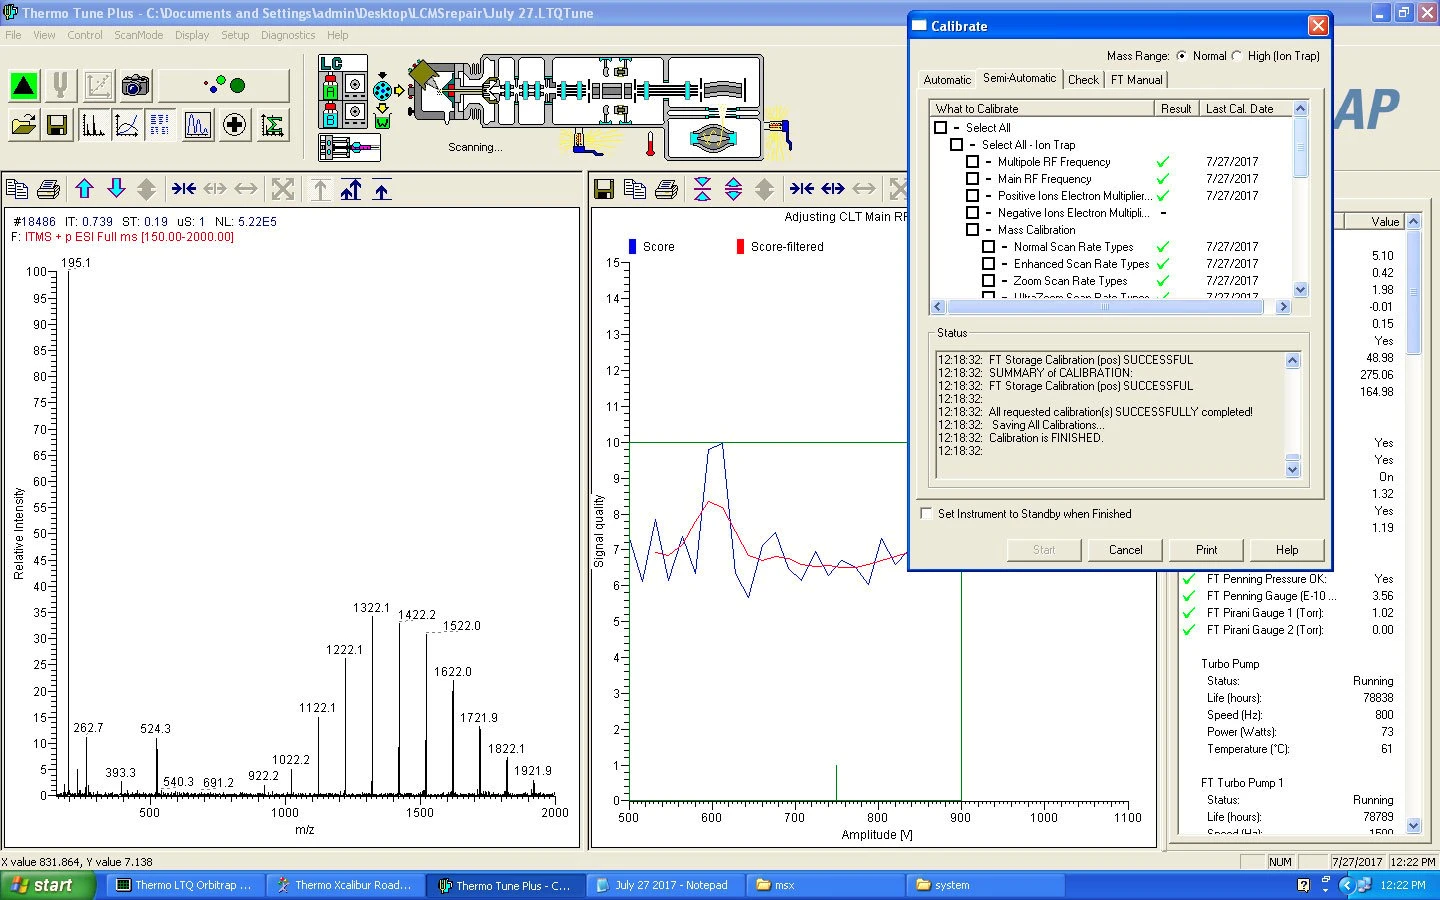Switch to the FT Manual tab
This screenshot has height=900, width=1440.
1136,80
